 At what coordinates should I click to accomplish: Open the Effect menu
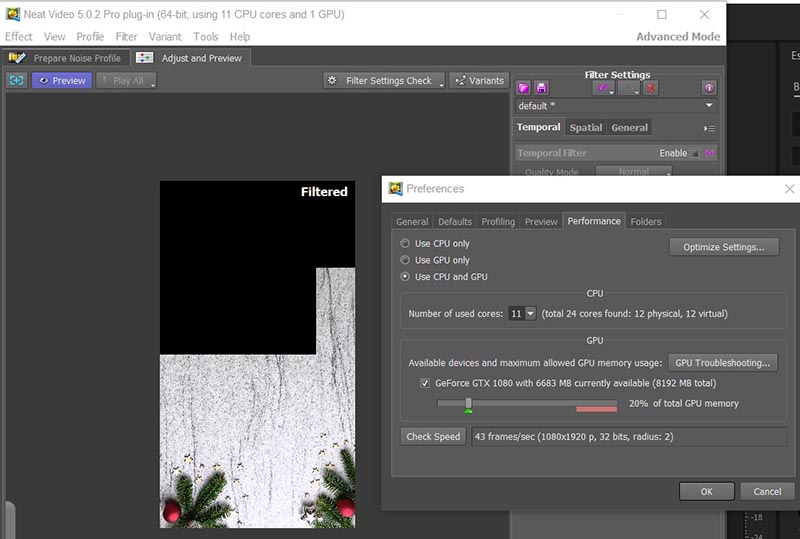18,37
